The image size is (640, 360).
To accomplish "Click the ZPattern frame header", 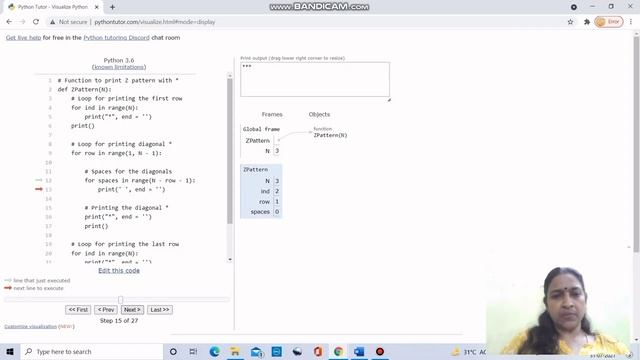I will [x=256, y=169].
